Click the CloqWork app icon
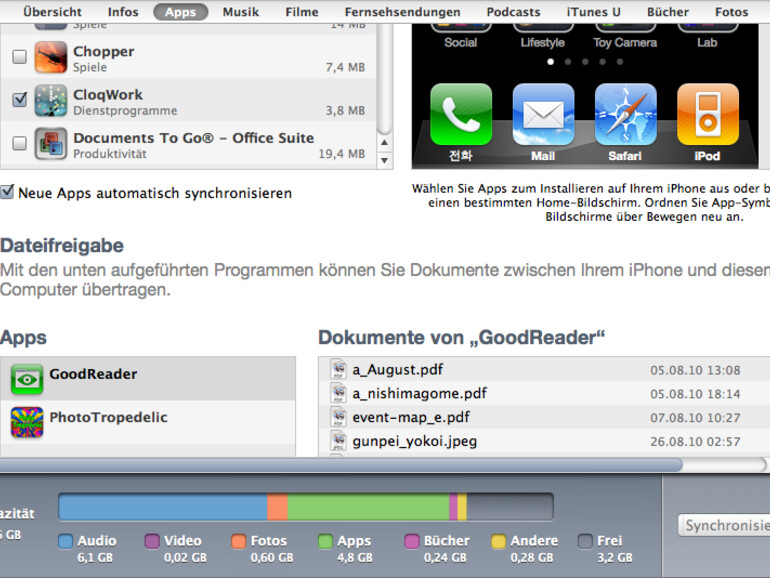 51,101
